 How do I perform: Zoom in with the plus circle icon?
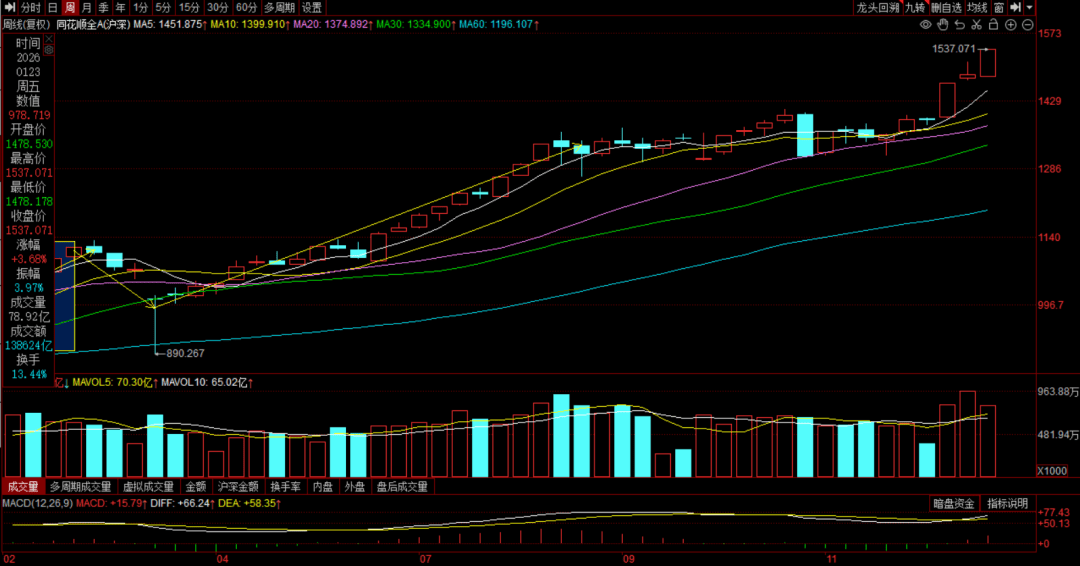pyautogui.click(x=1011, y=24)
